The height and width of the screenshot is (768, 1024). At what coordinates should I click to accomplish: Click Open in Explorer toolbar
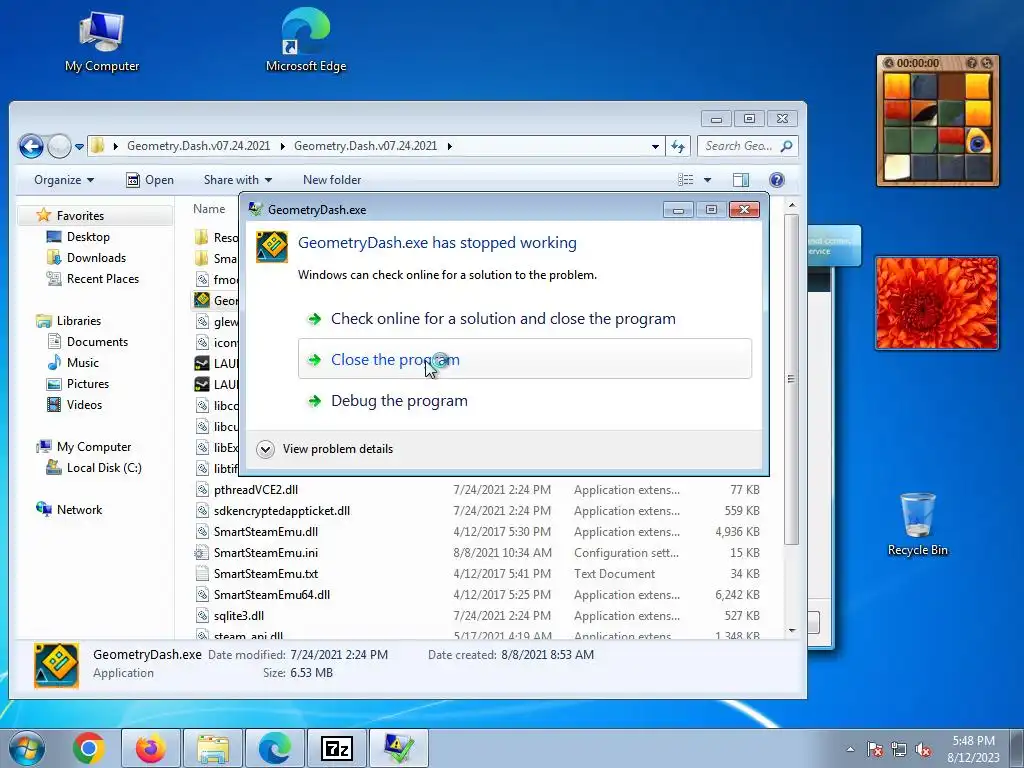(x=150, y=180)
